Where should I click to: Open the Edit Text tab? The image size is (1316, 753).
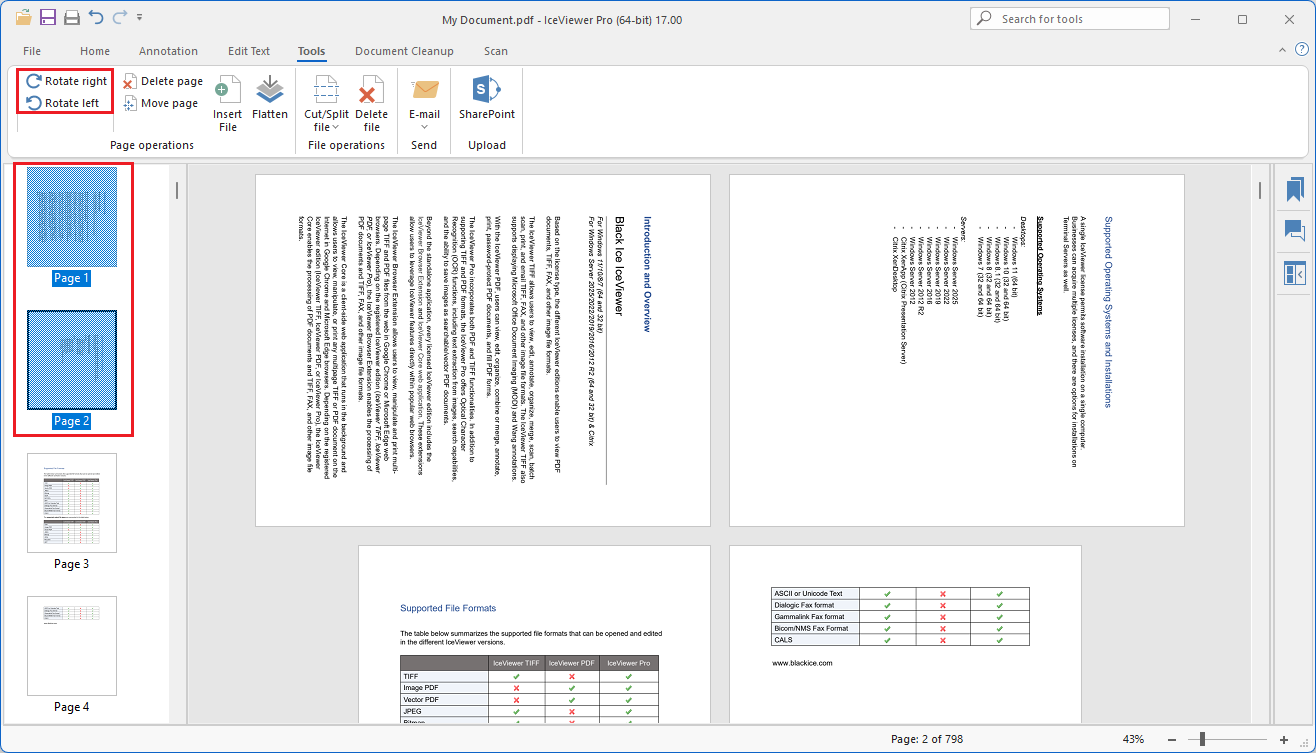pos(249,51)
